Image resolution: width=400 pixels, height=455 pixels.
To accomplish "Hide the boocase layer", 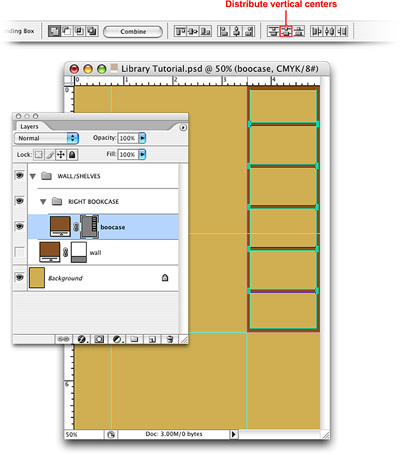I will point(20,226).
